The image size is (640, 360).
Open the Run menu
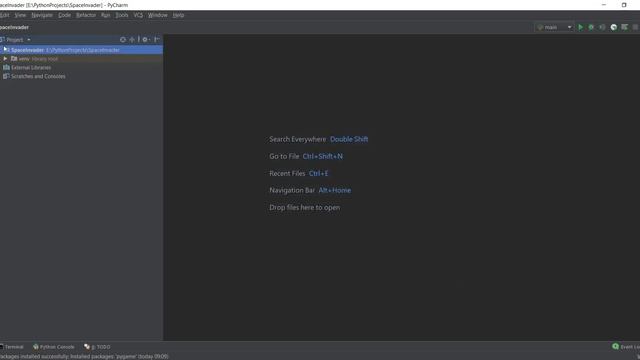[106, 15]
